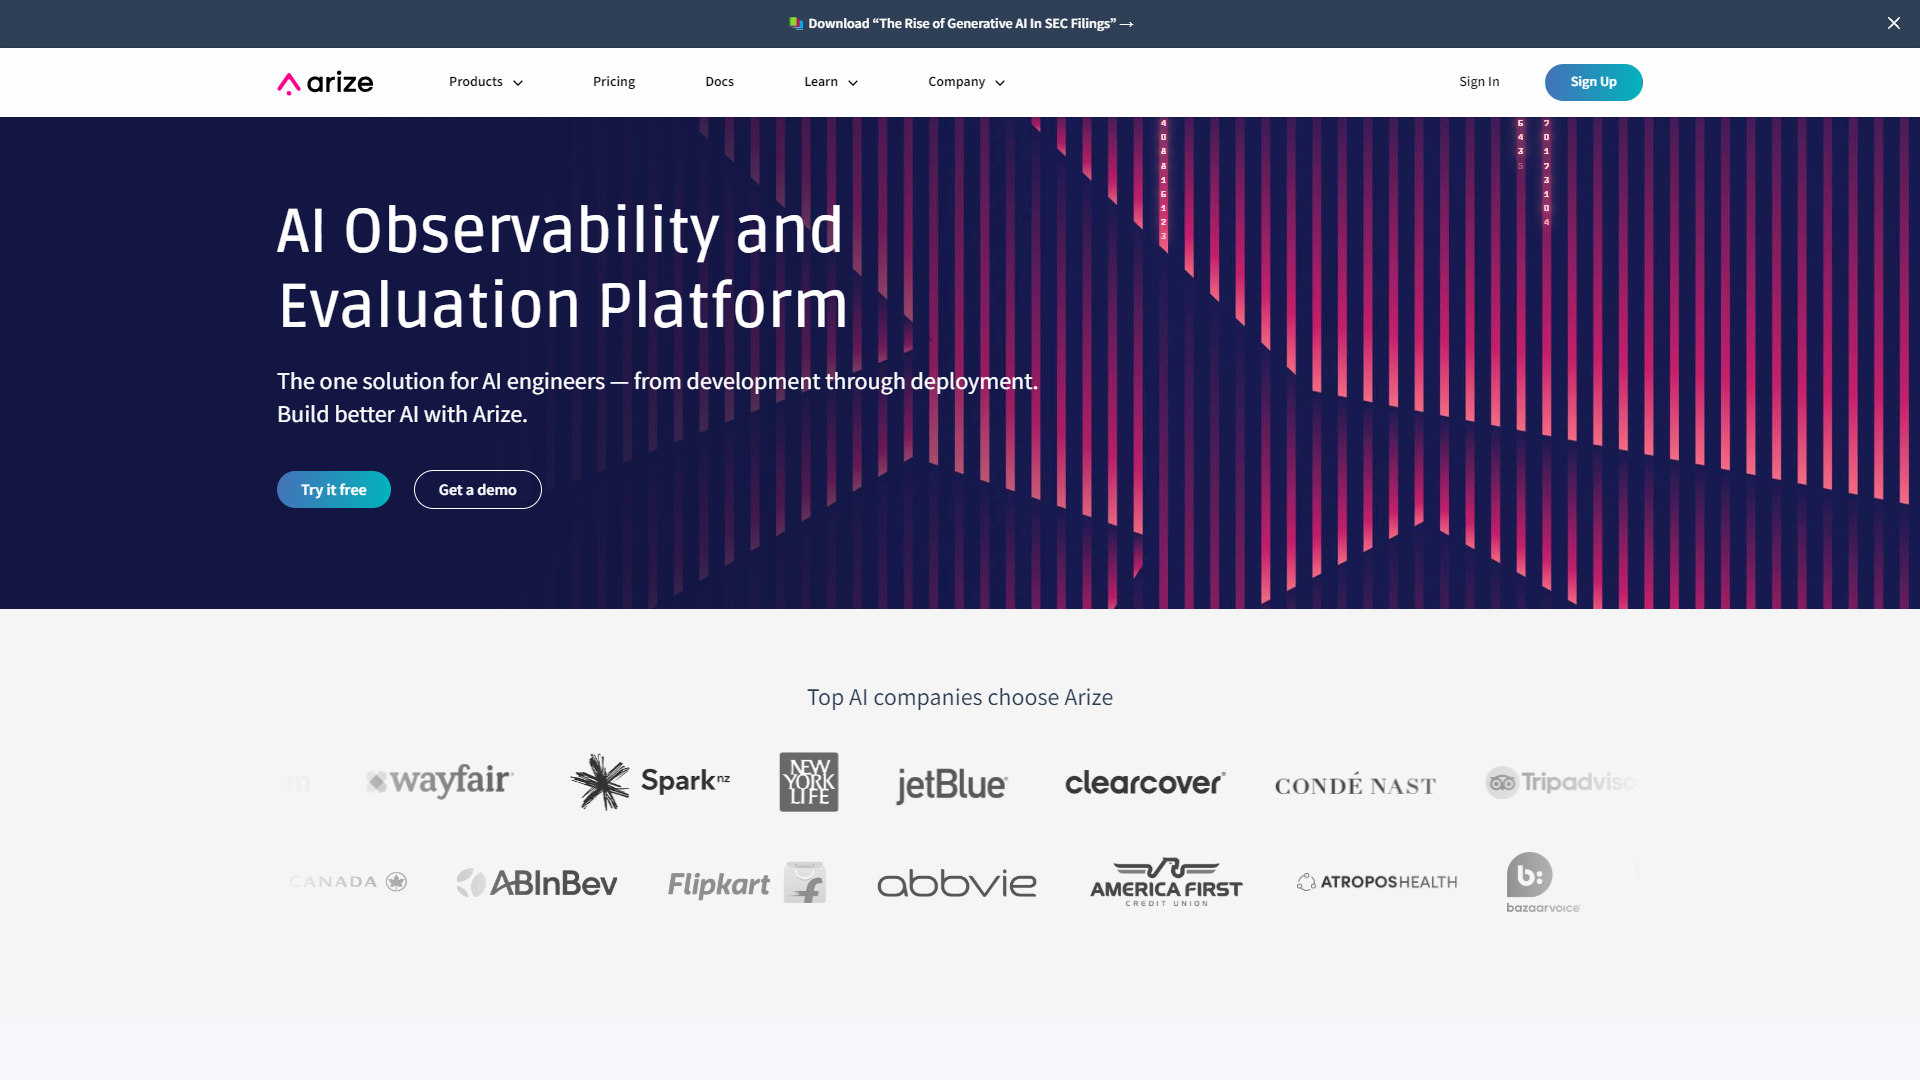Viewport: 1920px width, 1080px height.
Task: Dismiss the announcement banner
Action: [x=1894, y=24]
